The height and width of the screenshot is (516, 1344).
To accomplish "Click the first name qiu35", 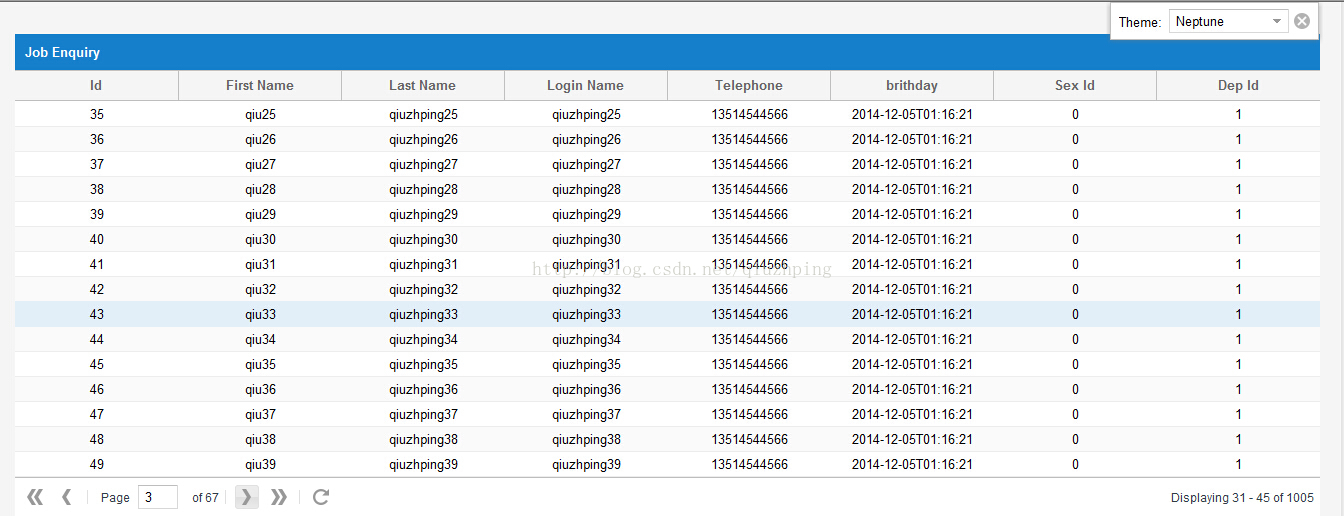I will (x=260, y=364).
